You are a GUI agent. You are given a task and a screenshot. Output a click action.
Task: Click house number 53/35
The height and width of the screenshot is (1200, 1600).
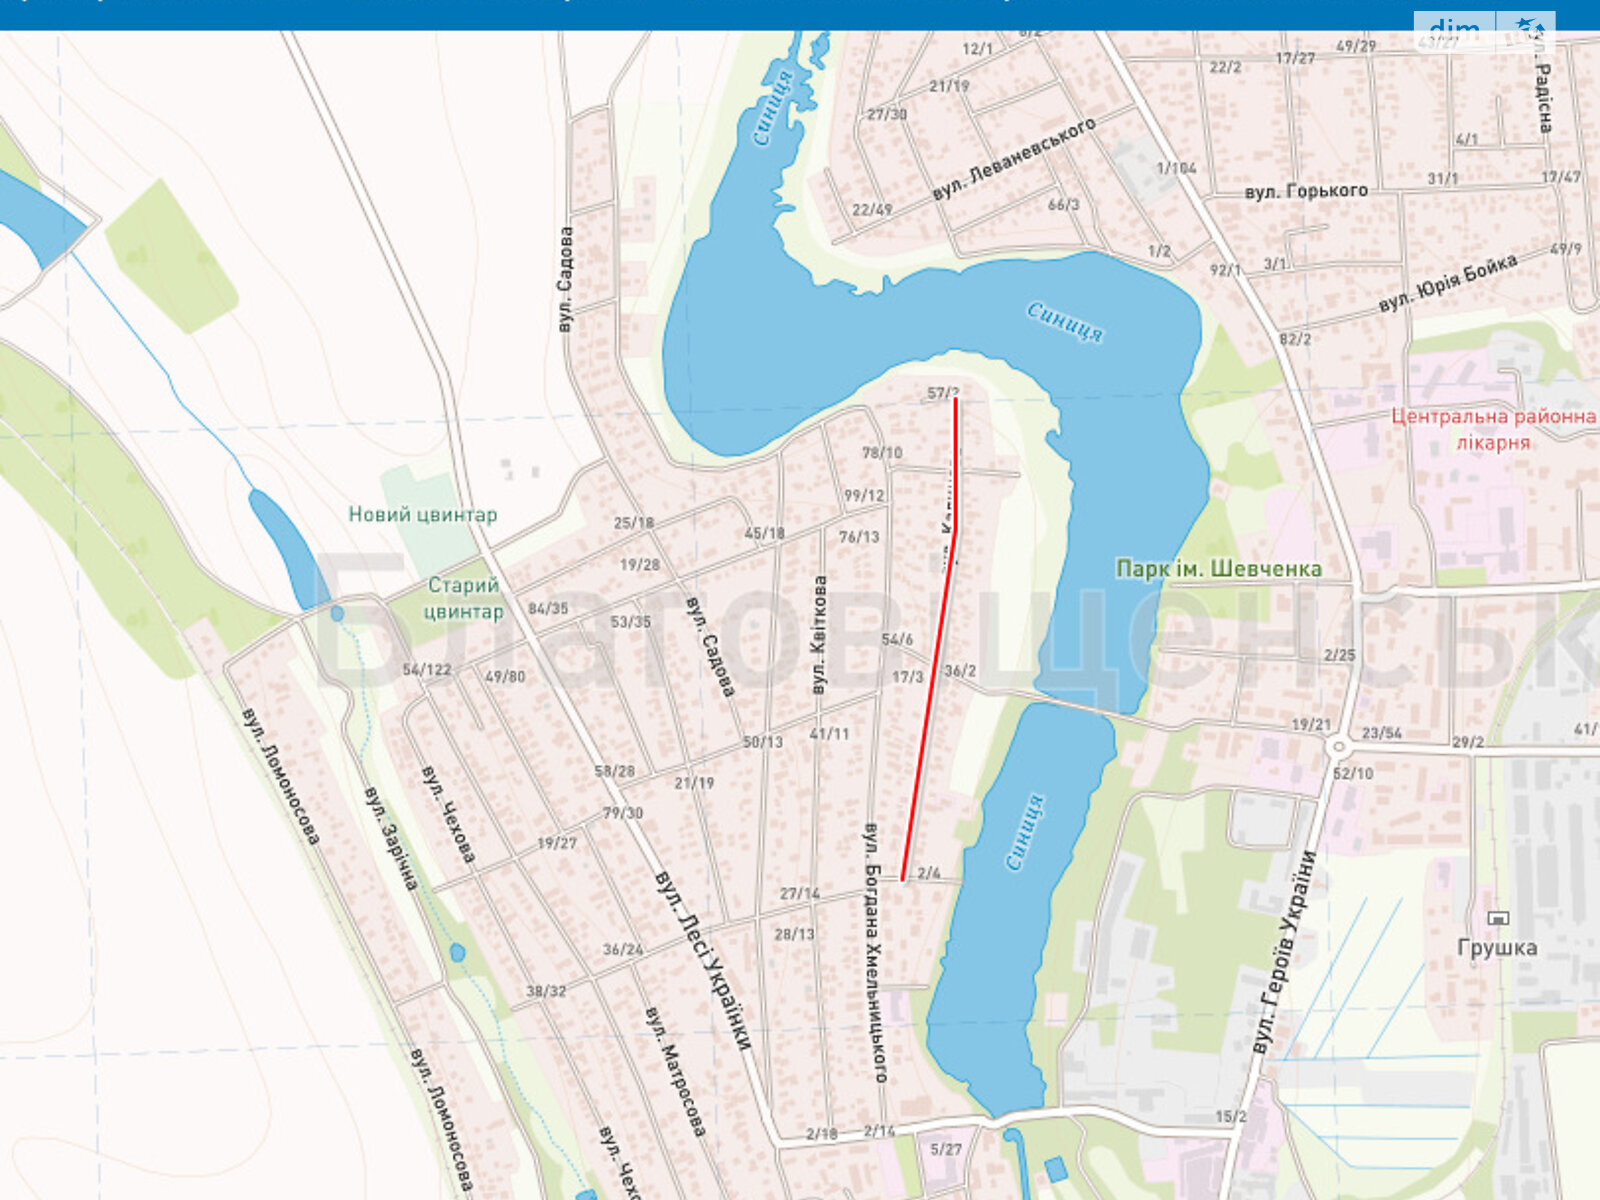click(631, 622)
